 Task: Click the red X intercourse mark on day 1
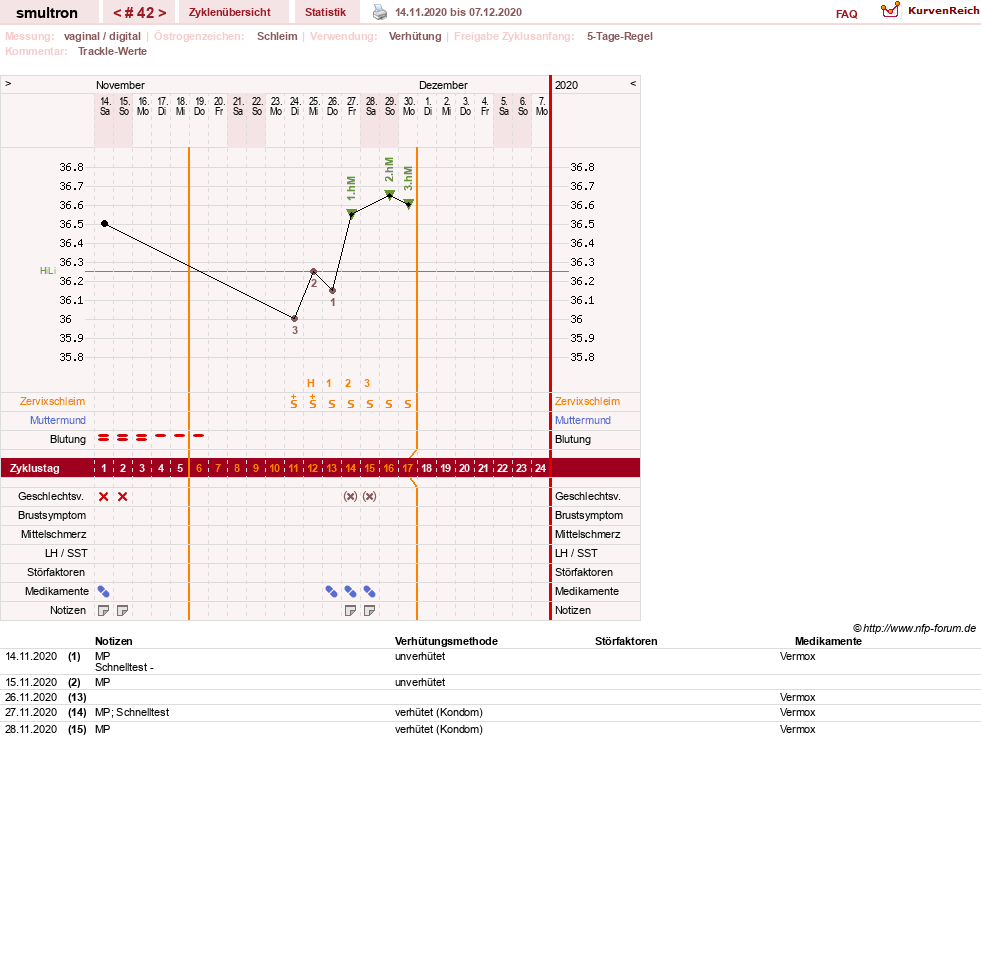click(104, 497)
